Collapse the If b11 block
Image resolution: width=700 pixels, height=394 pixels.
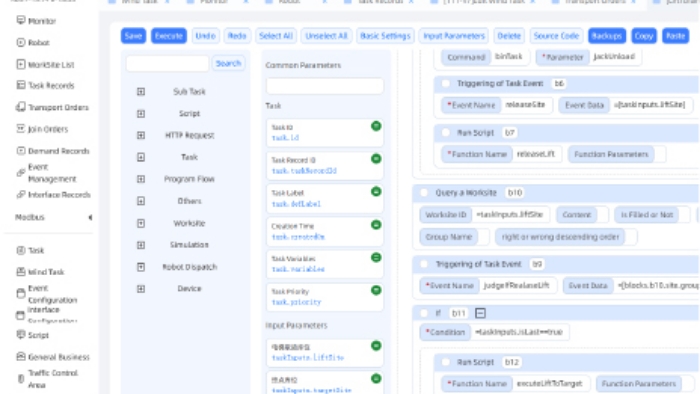click(x=480, y=313)
